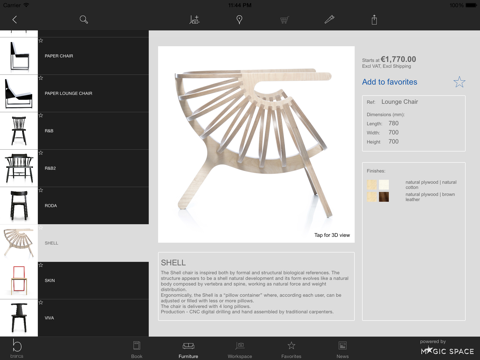Toggle favorite star on Roda row
Screen dimensions: 480x360
click(41, 190)
